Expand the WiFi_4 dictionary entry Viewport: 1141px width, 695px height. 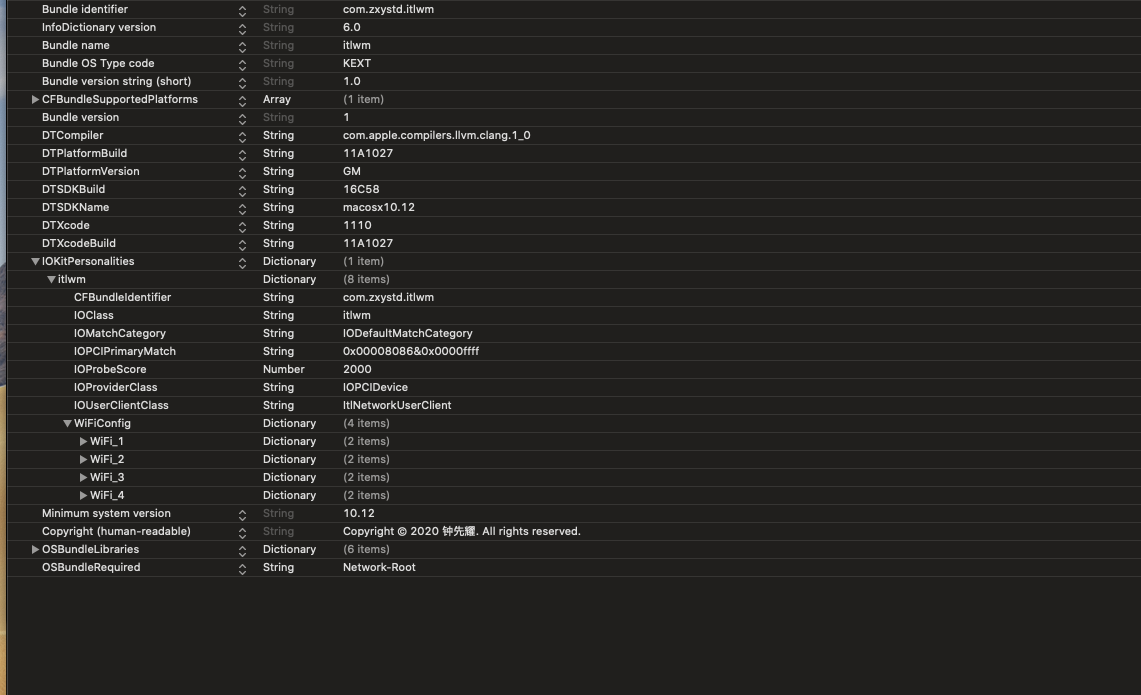83,495
